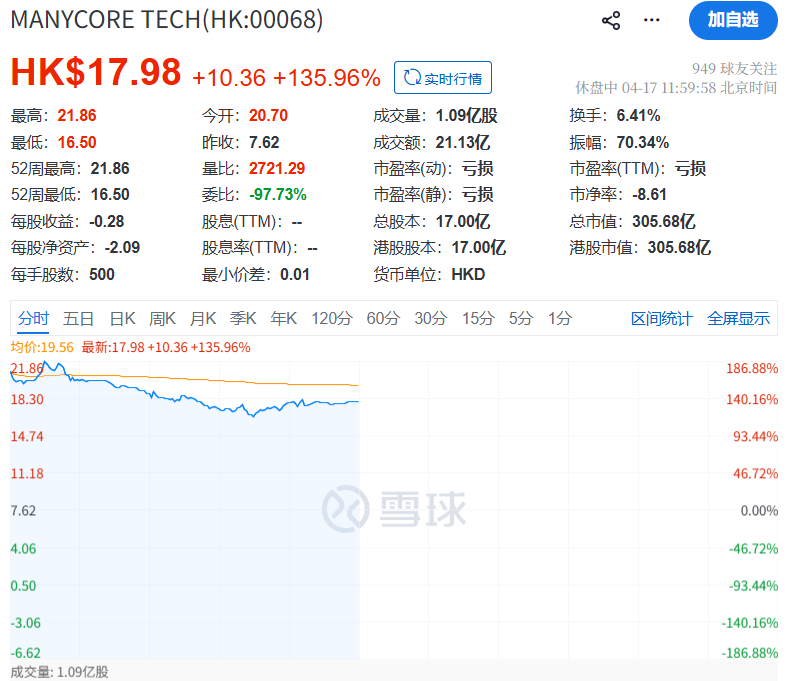Open 区间统计 interval statistics
Screen dimensions: 795x681
point(662,318)
